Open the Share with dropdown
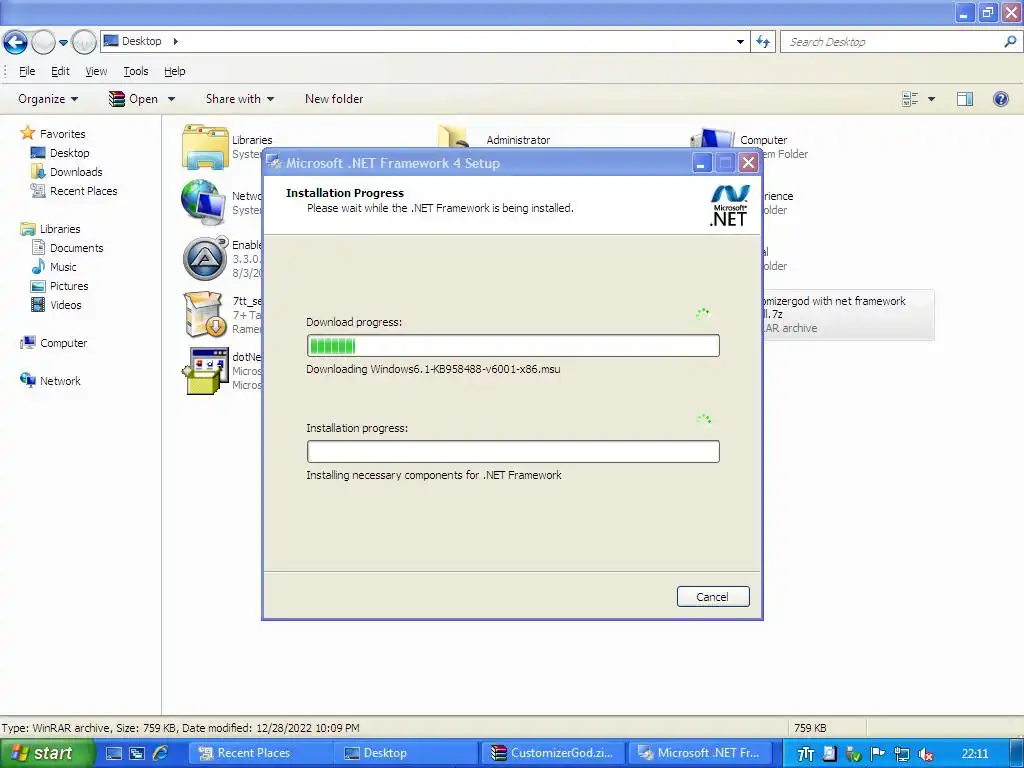1024x768 pixels. pos(240,99)
